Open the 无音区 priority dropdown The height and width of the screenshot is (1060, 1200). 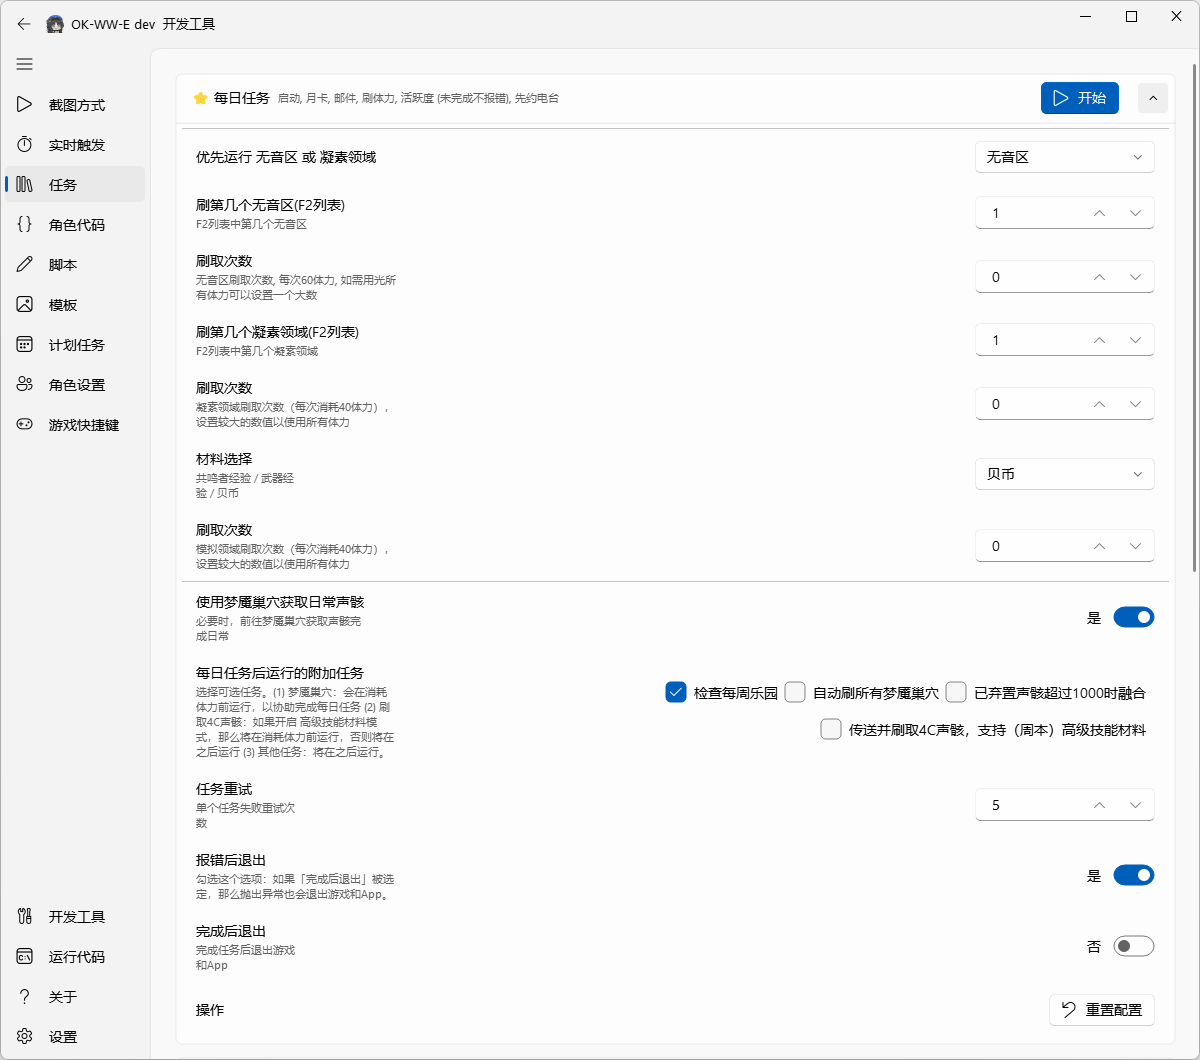click(x=1065, y=157)
